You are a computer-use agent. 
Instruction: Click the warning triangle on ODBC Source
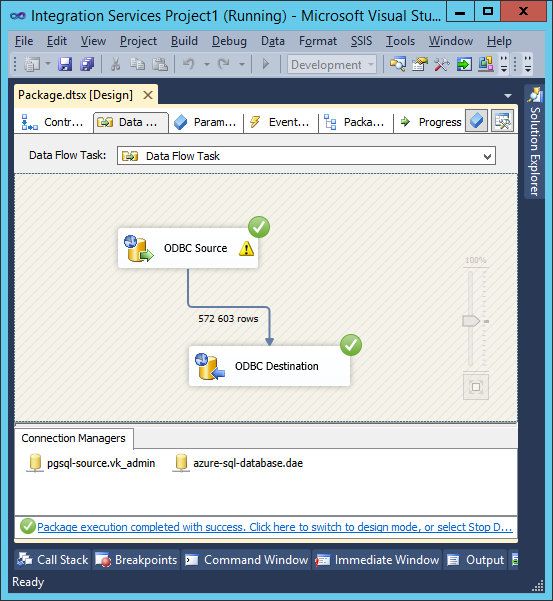click(x=246, y=248)
